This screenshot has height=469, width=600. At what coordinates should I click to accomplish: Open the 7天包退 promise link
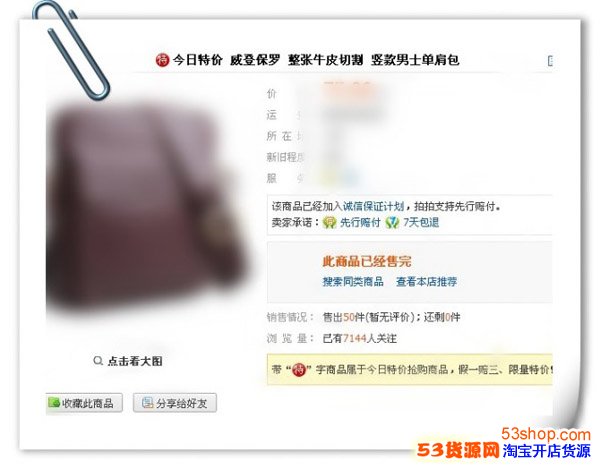coord(421,223)
